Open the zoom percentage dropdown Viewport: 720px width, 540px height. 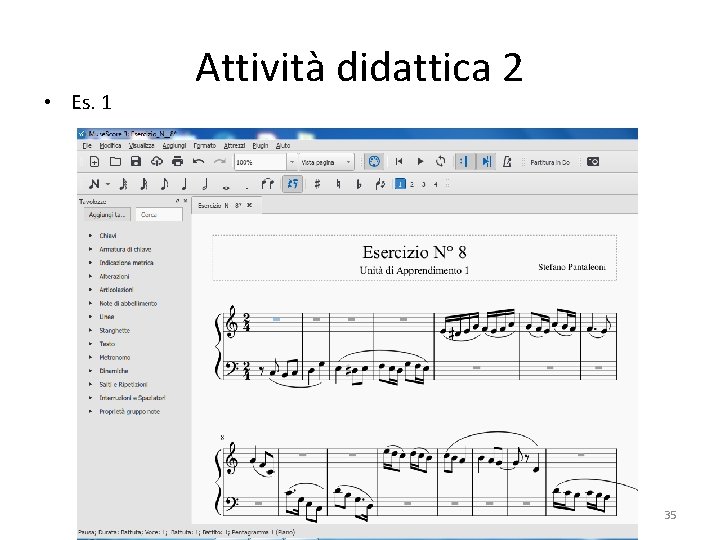(x=292, y=162)
